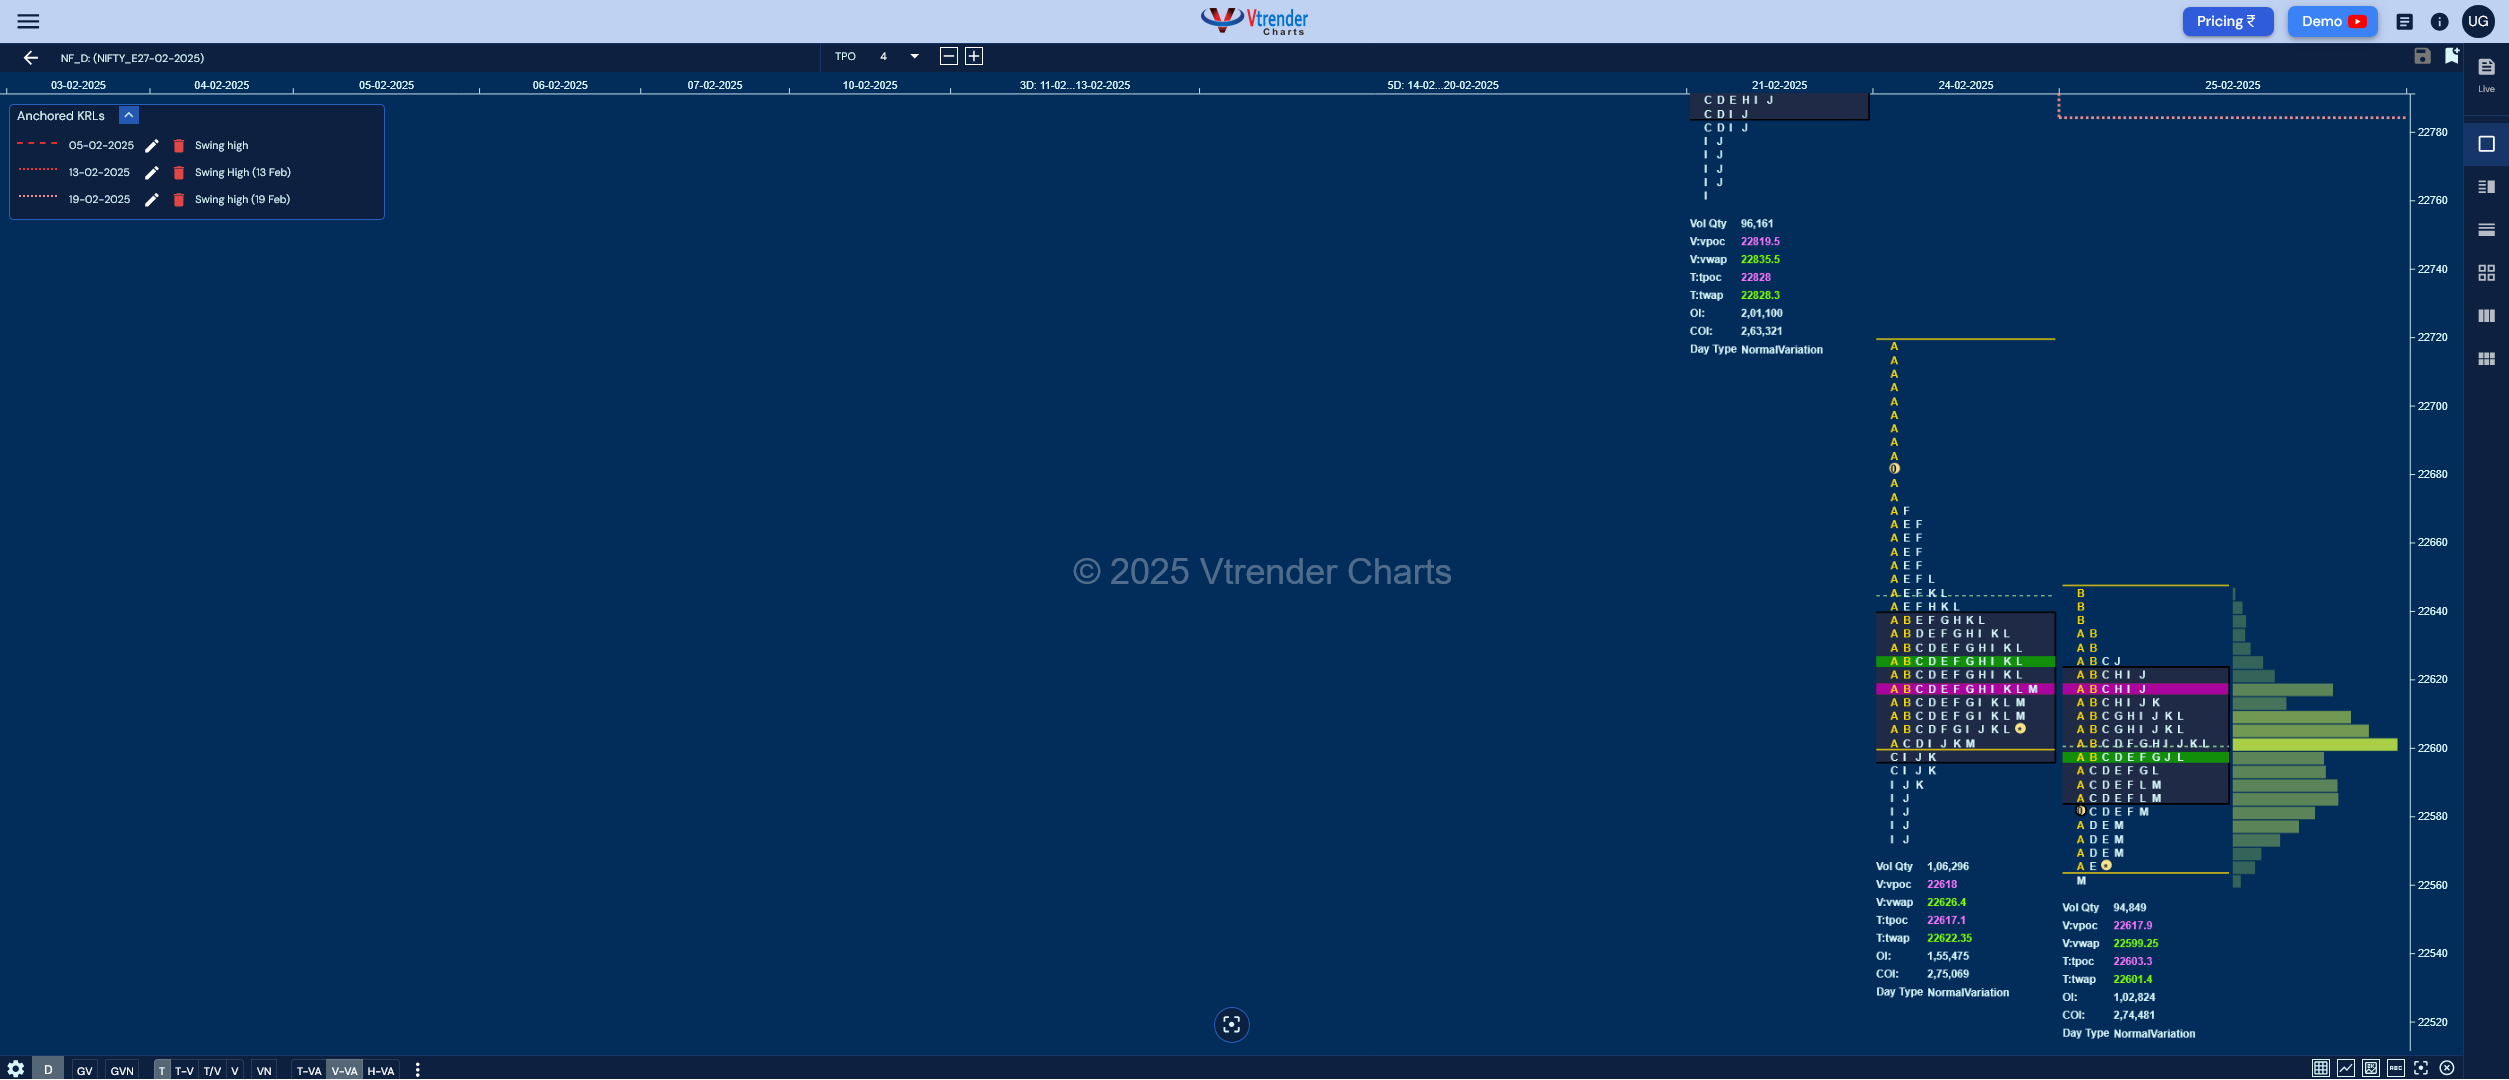2509x1080 pixels.
Task: Select the T/V profile tab
Action: 212,1070
